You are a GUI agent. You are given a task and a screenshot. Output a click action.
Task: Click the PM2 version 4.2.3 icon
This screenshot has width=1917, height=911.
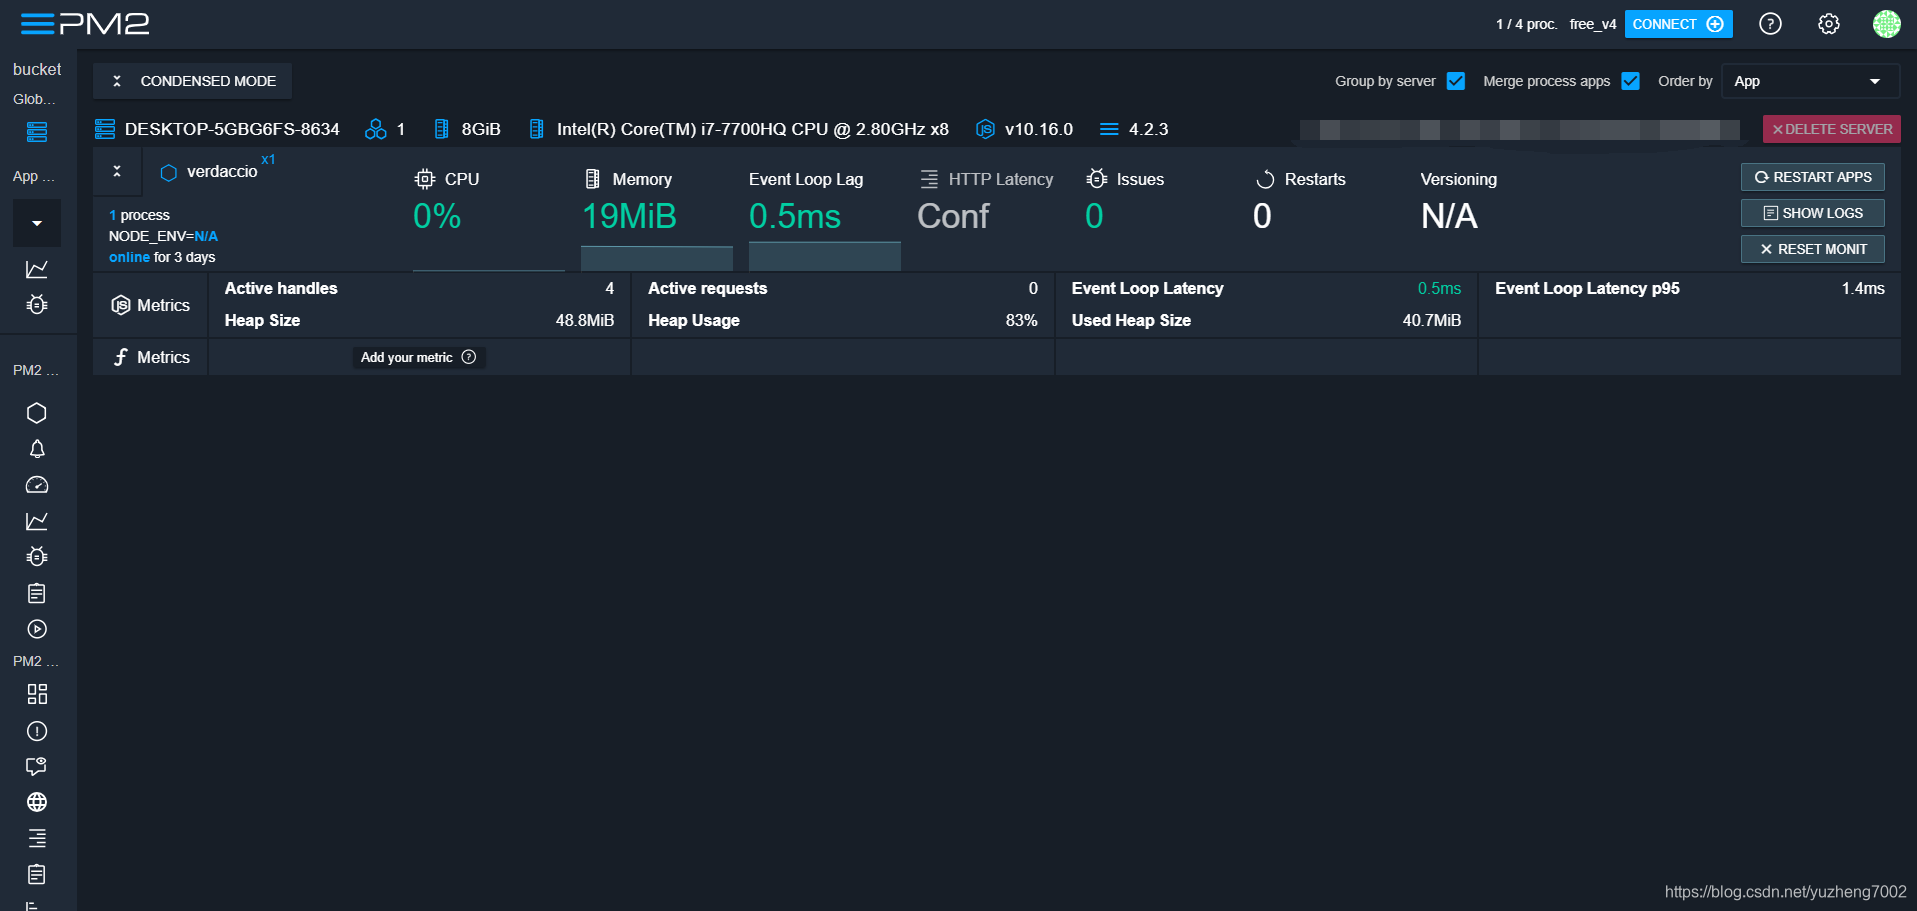[x=1109, y=129]
